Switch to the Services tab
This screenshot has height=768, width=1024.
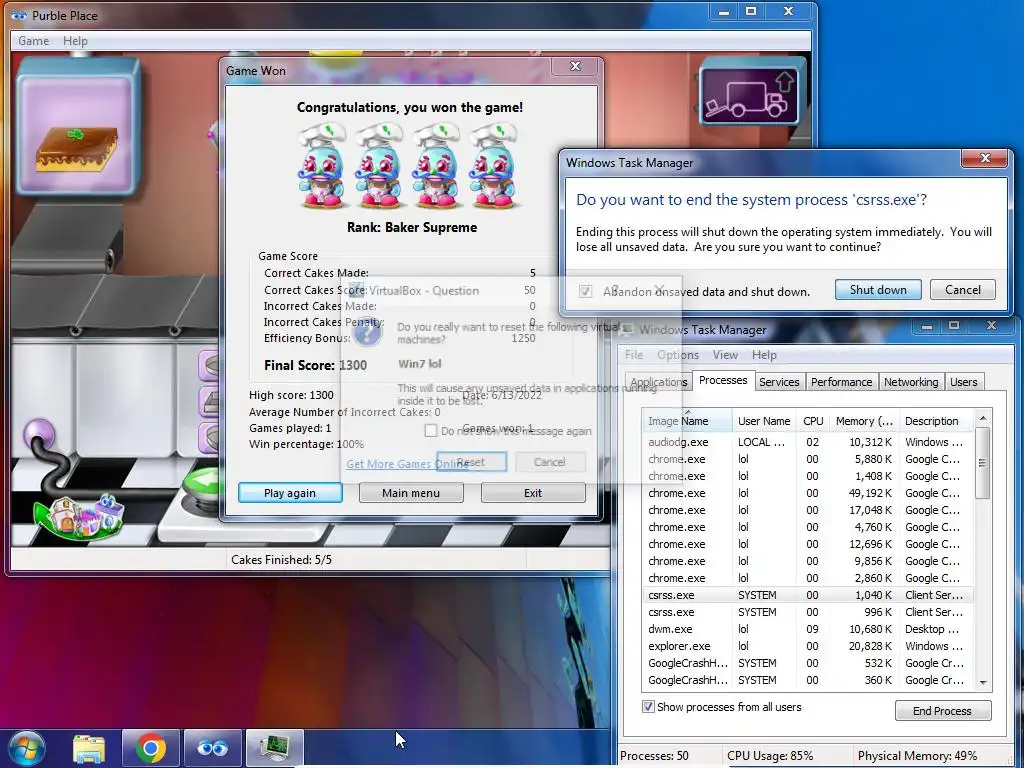pos(779,382)
